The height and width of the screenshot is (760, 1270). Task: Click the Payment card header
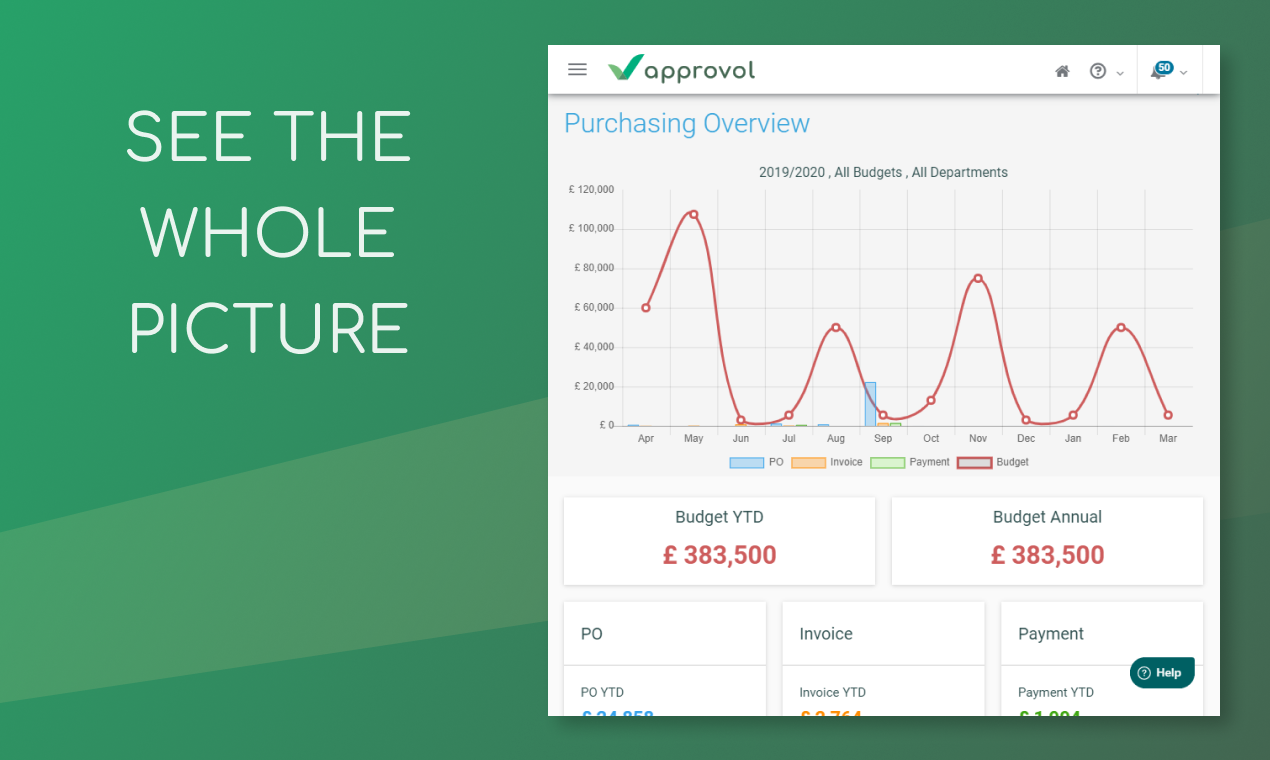[1102, 634]
